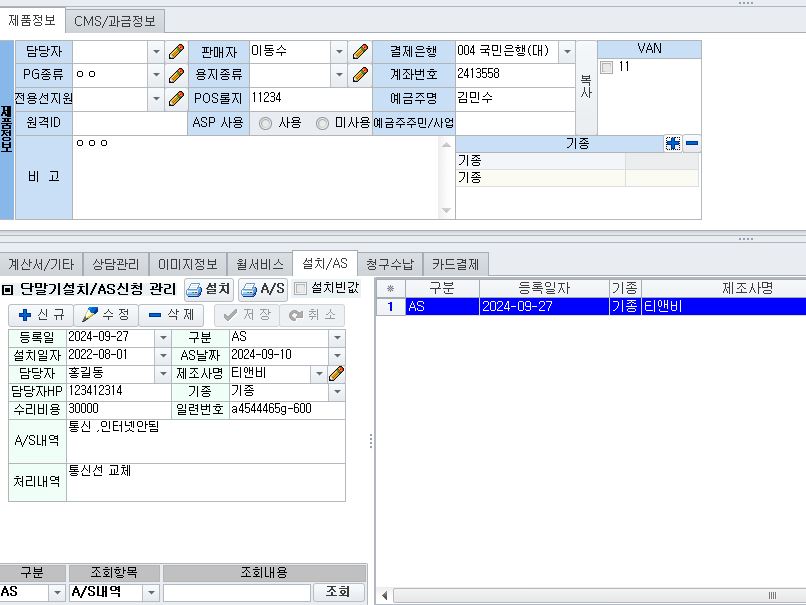
Task: Select the ASP 사용 radio button
Action: coord(266,124)
